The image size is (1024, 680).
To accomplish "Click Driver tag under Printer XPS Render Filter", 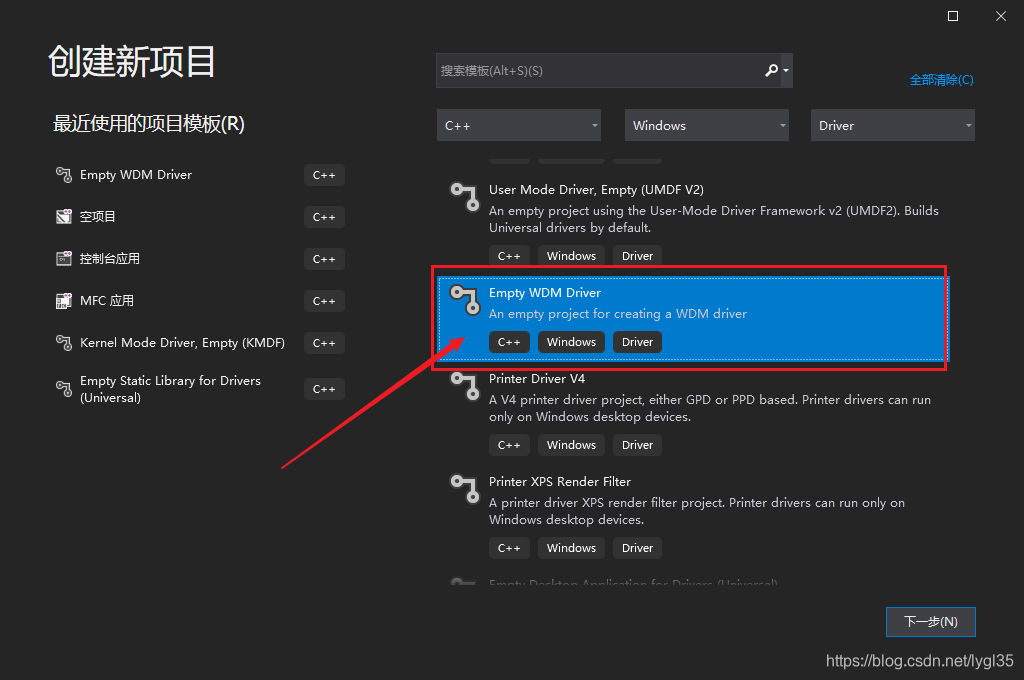I will [637, 548].
